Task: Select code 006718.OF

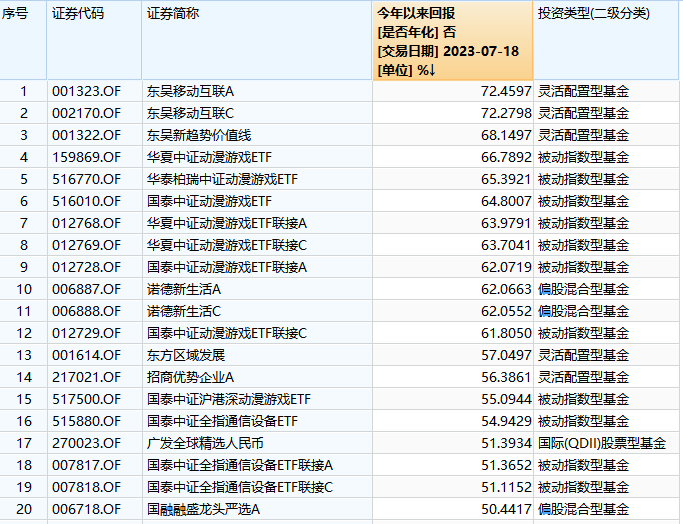Action: coord(86,509)
